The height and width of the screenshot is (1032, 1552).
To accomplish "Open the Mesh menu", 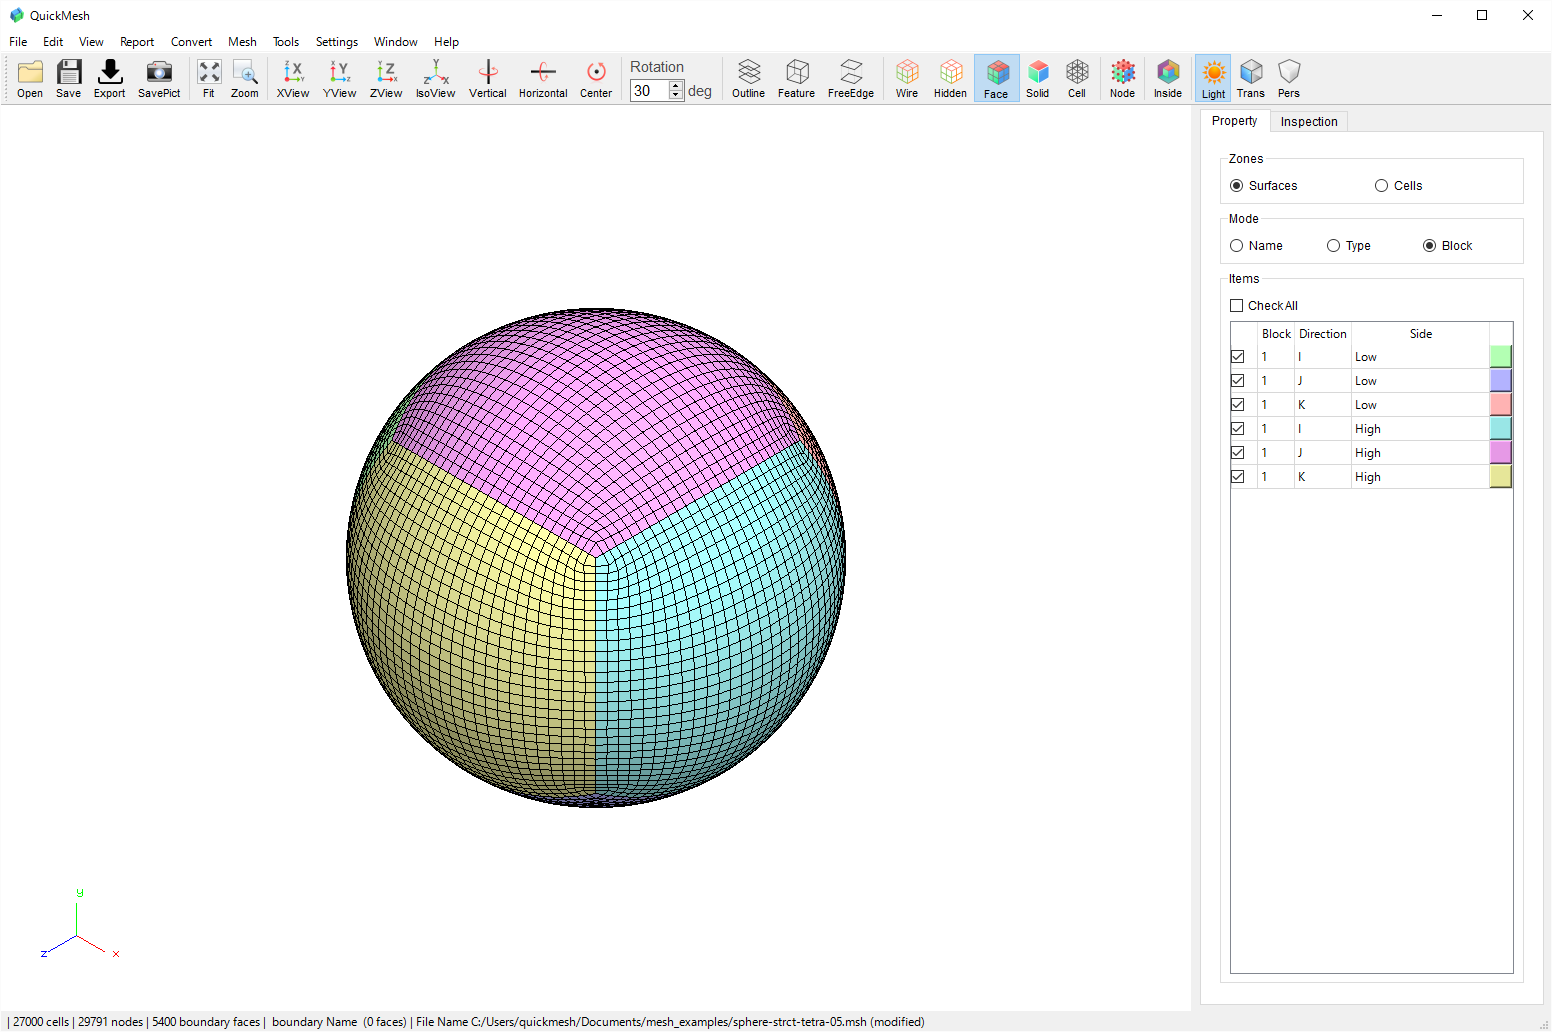I will [242, 42].
